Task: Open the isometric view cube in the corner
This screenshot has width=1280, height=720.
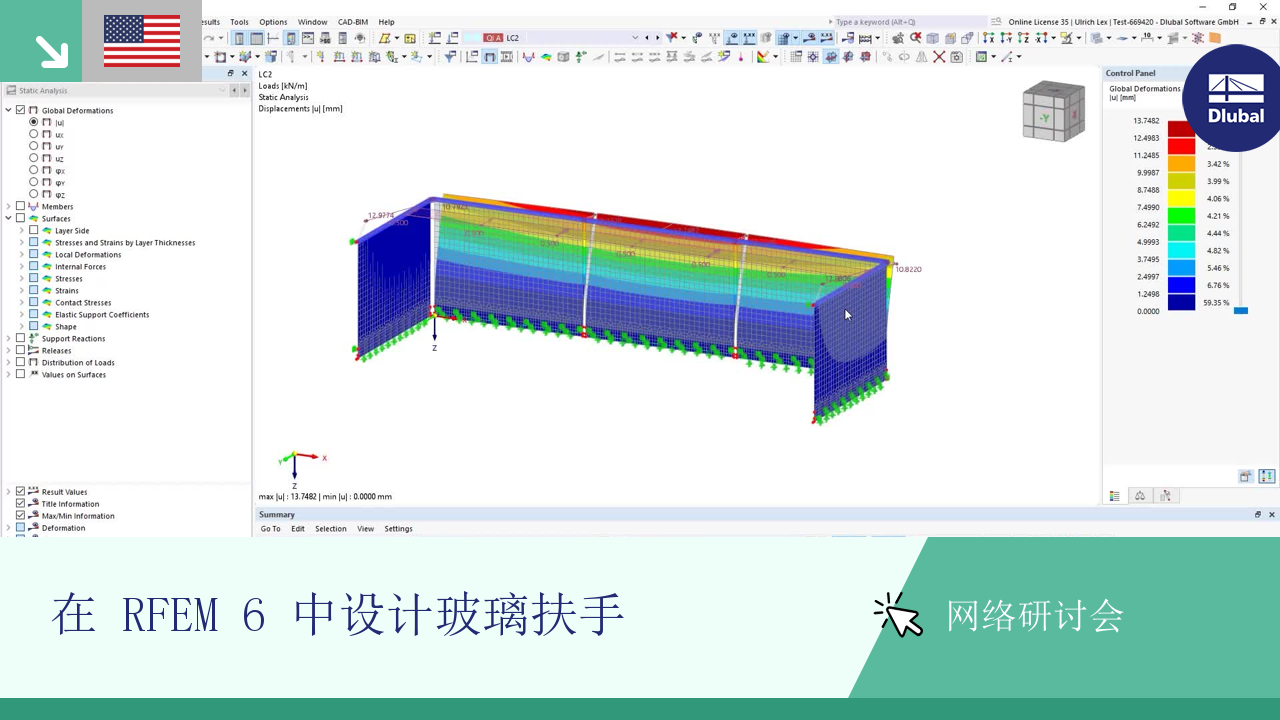Action: point(1053,111)
